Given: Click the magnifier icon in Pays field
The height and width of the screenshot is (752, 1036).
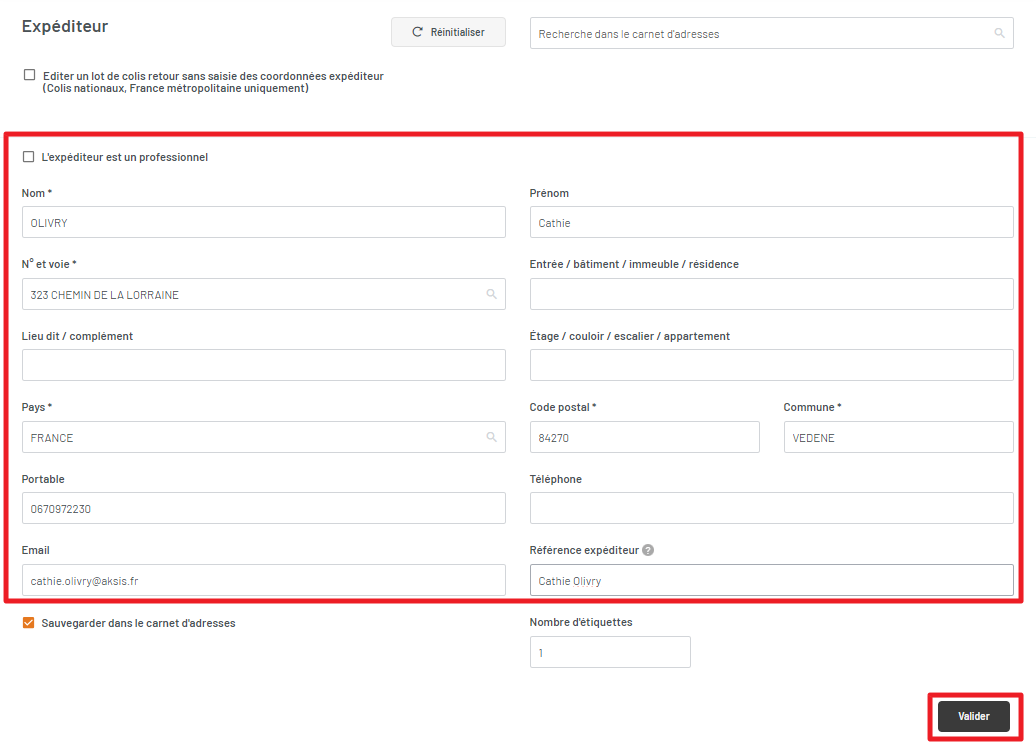Looking at the screenshot, I should click(x=492, y=437).
